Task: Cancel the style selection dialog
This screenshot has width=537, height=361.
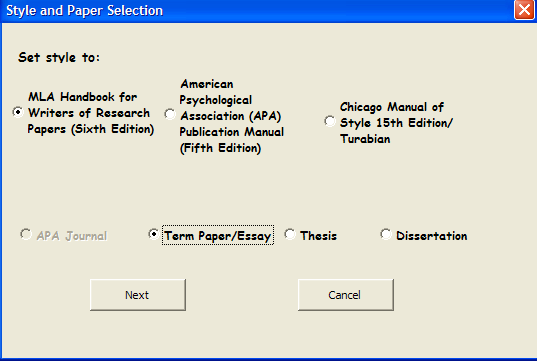Action: click(346, 295)
